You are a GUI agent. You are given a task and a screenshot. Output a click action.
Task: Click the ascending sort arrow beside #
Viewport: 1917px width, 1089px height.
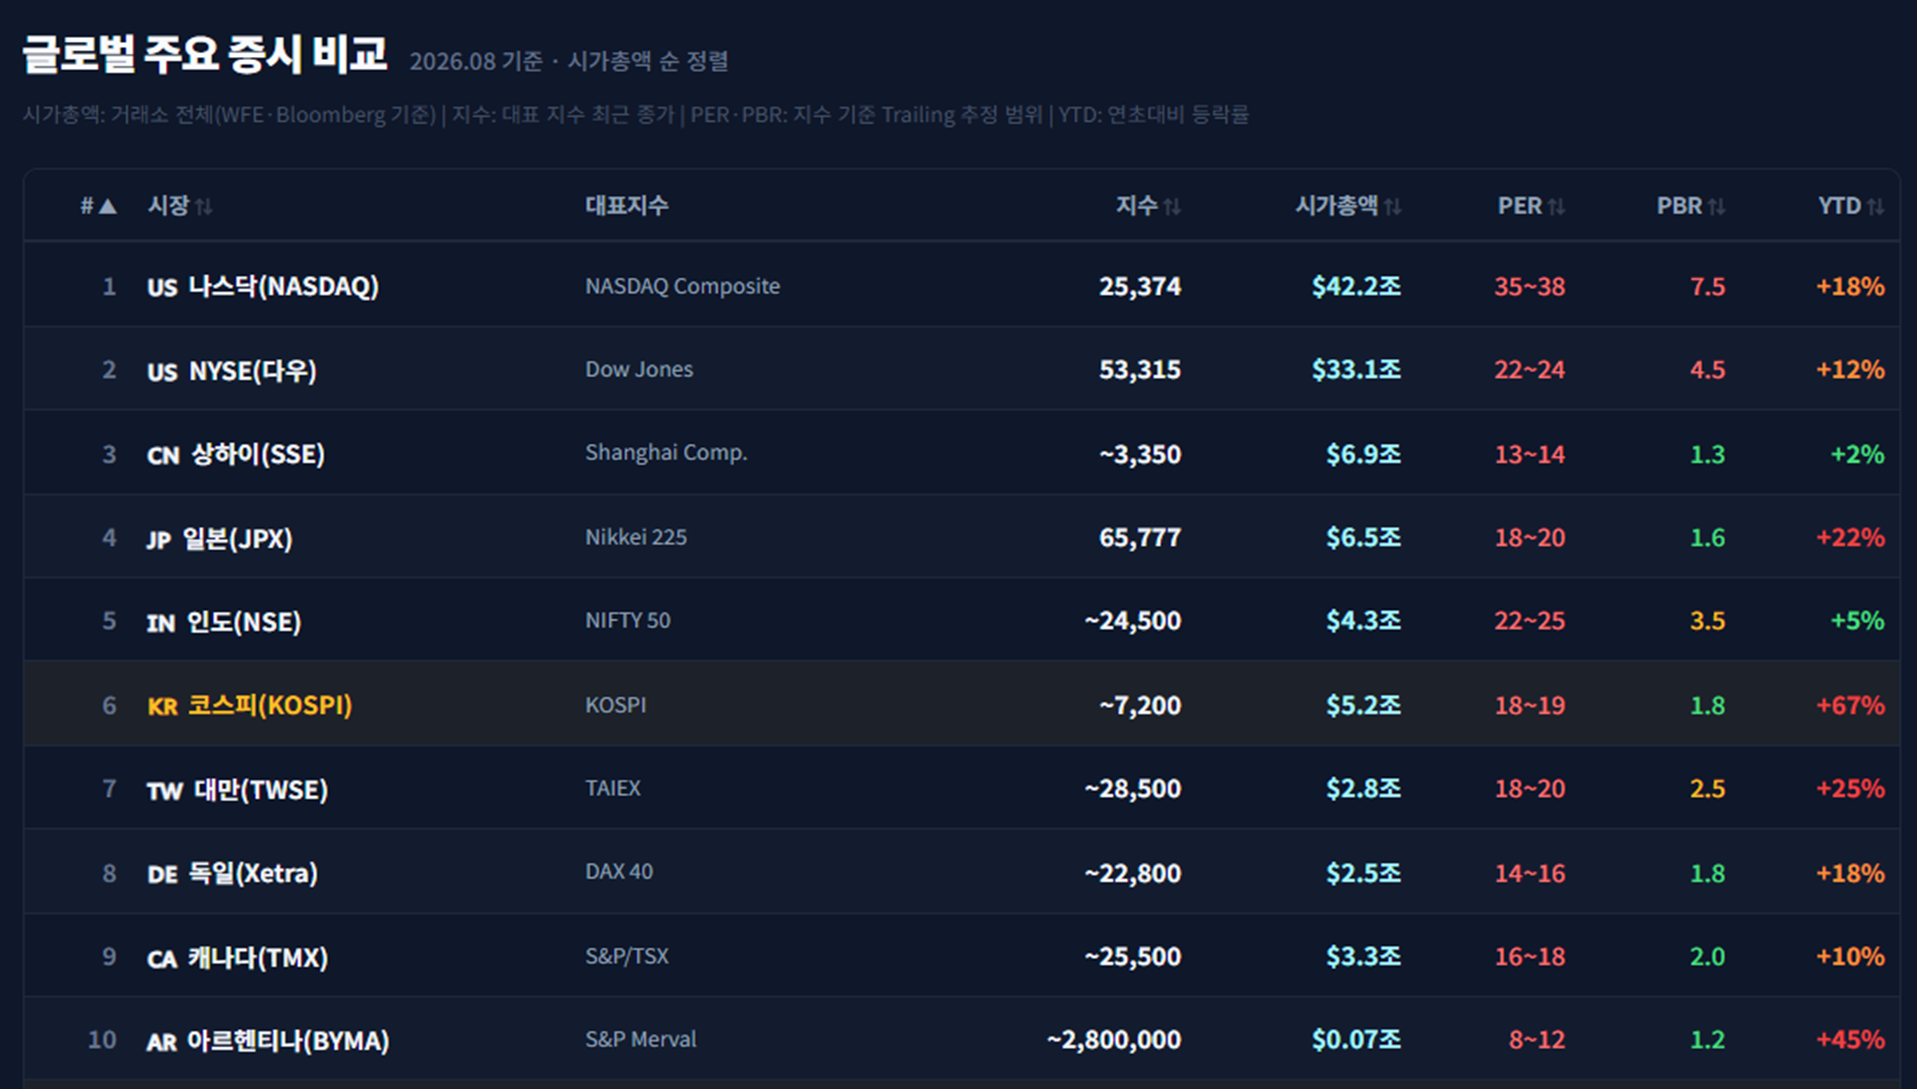pos(107,206)
